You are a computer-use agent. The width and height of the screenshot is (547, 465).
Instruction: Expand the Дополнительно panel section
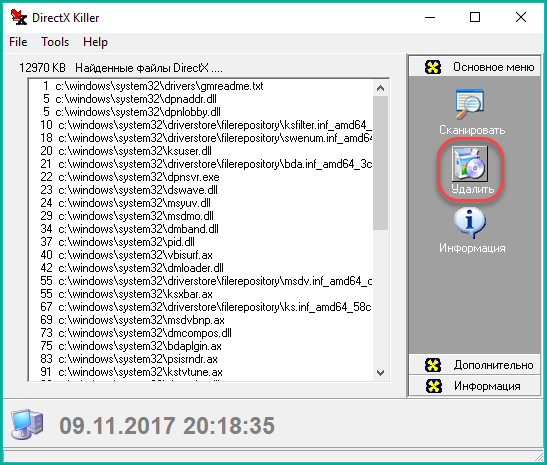pyautogui.click(x=474, y=365)
